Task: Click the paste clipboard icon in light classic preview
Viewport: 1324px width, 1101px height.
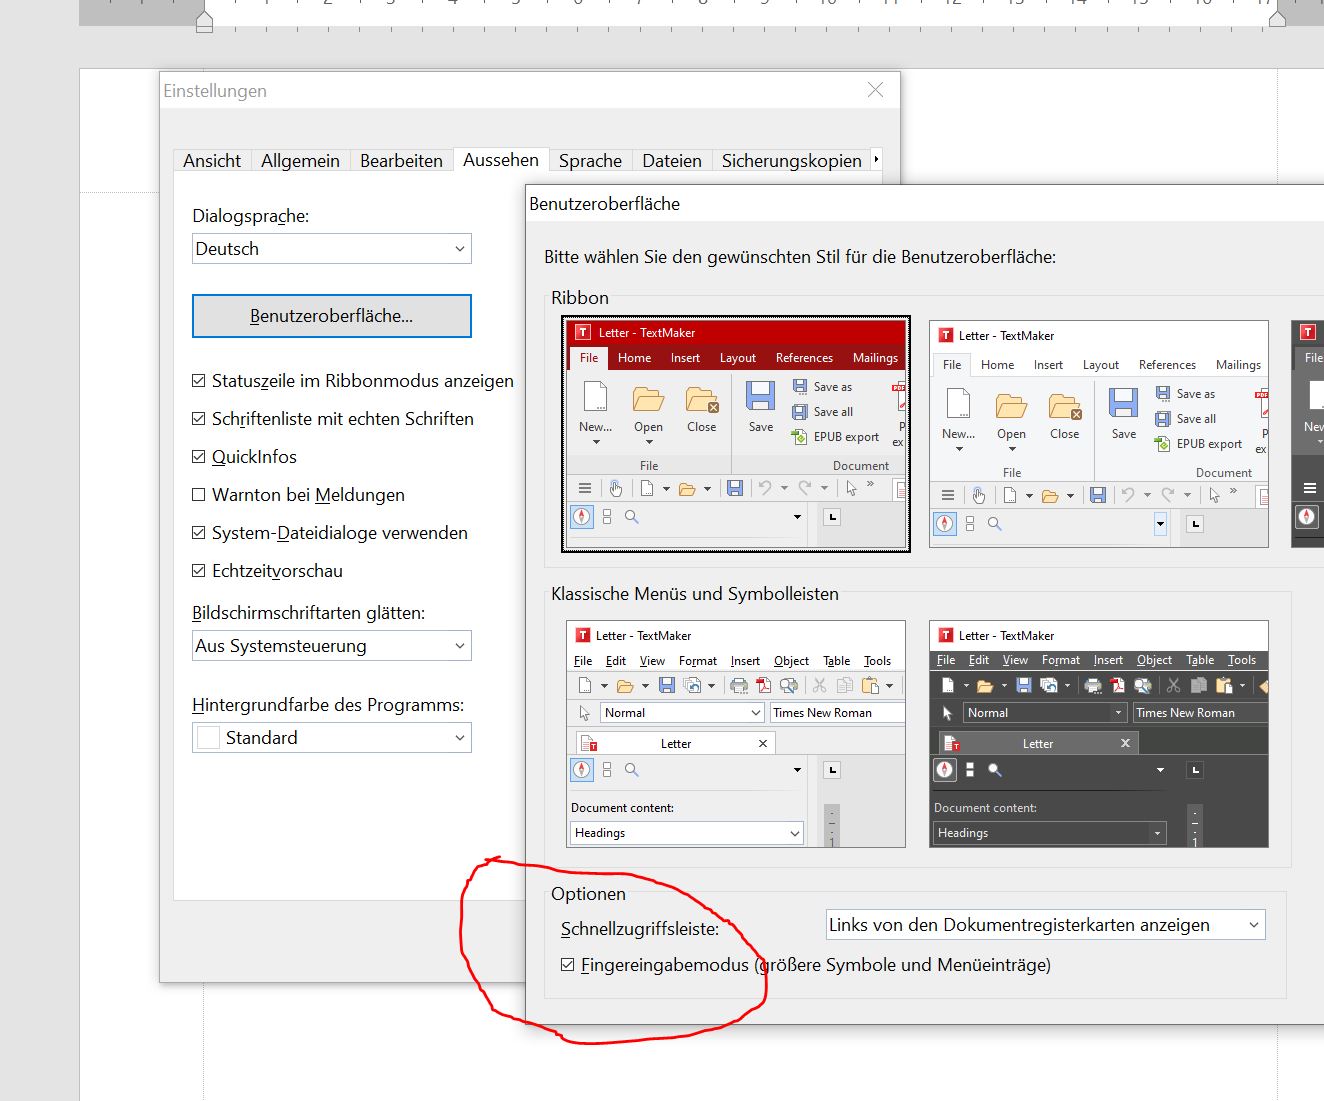Action: click(x=870, y=685)
